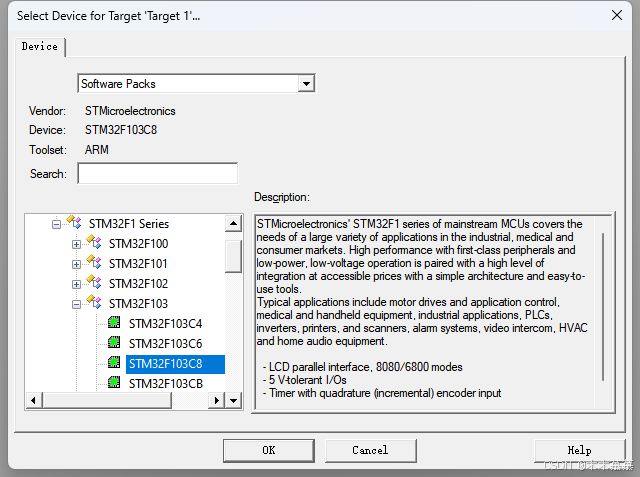Screen dimensions: 640x477
Task: Click the chip icon beside STM32F103C4
Action: click(x=114, y=323)
